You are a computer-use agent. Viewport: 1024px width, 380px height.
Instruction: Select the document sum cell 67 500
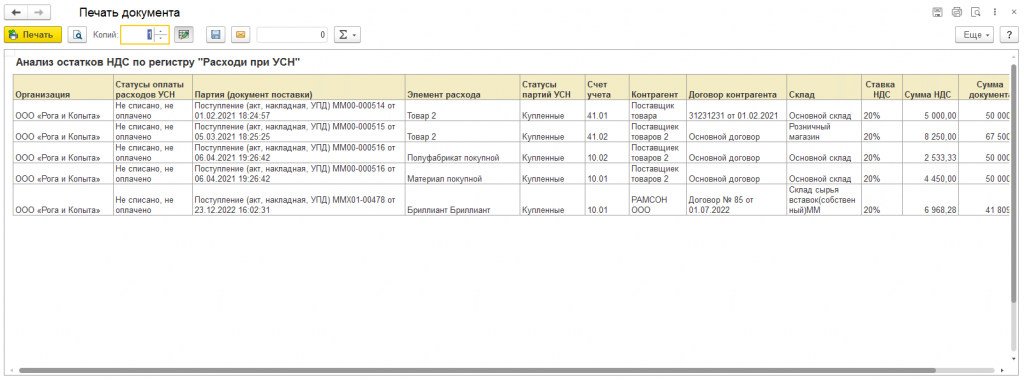coord(985,131)
